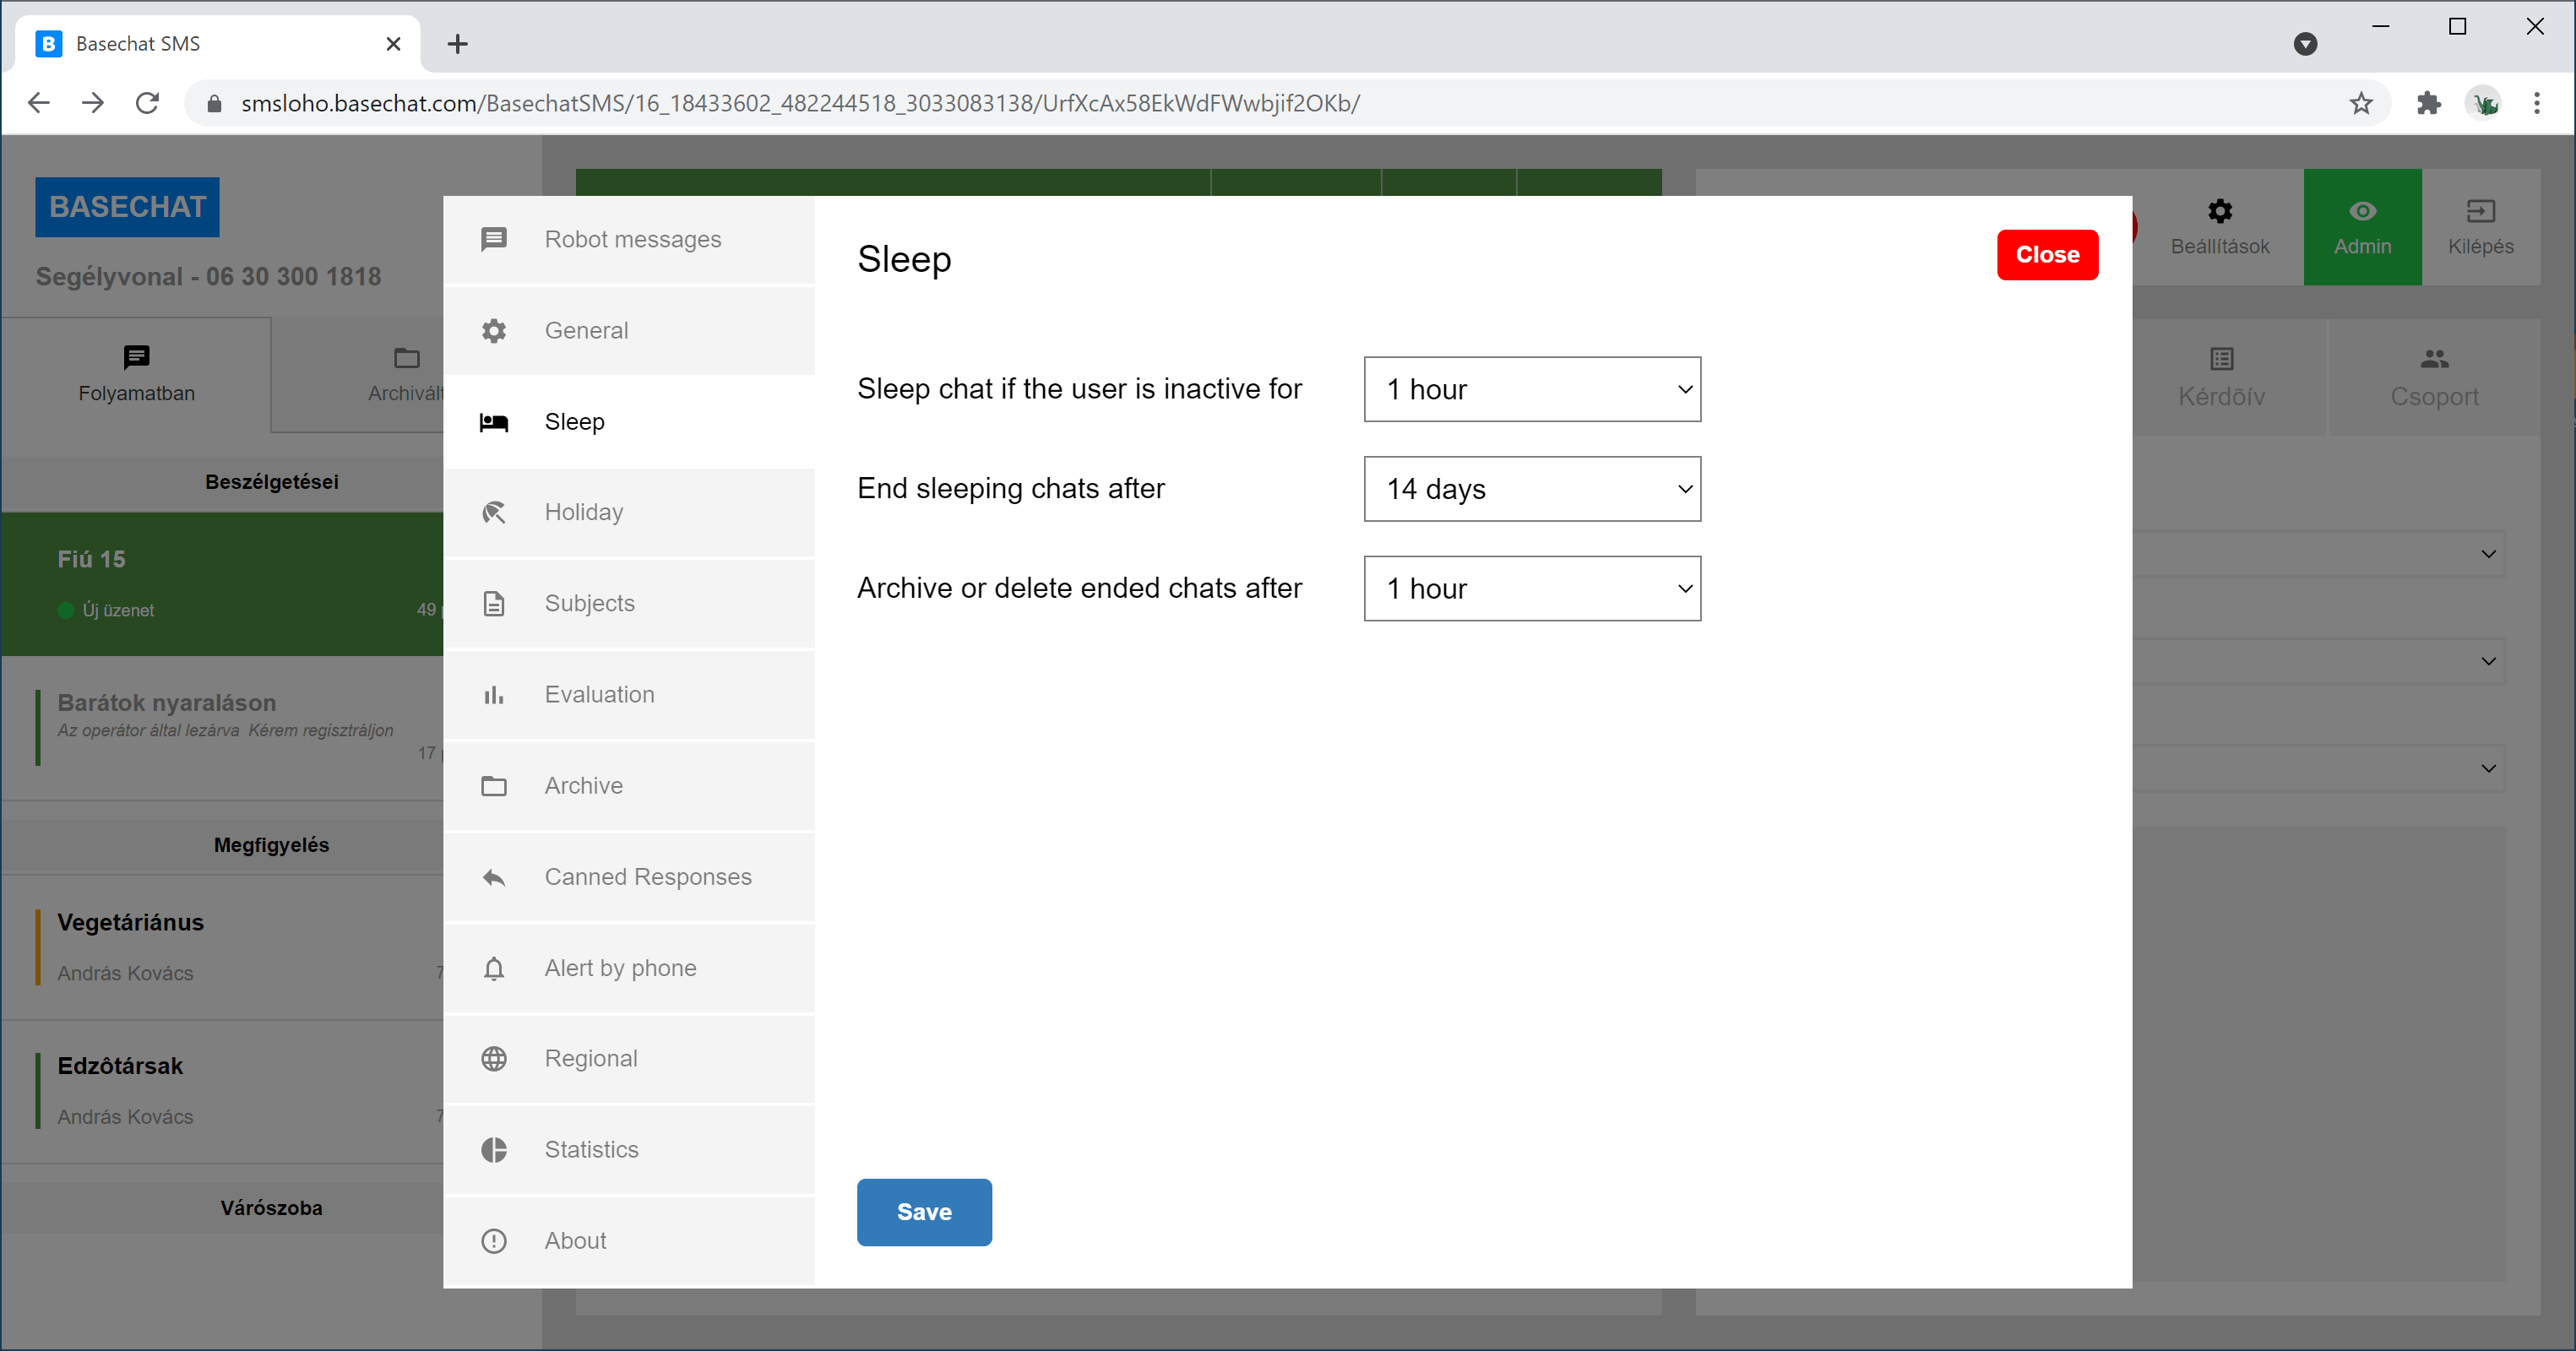This screenshot has width=2576, height=1351.
Task: Click the Statistics pie chart icon
Action: click(x=494, y=1150)
